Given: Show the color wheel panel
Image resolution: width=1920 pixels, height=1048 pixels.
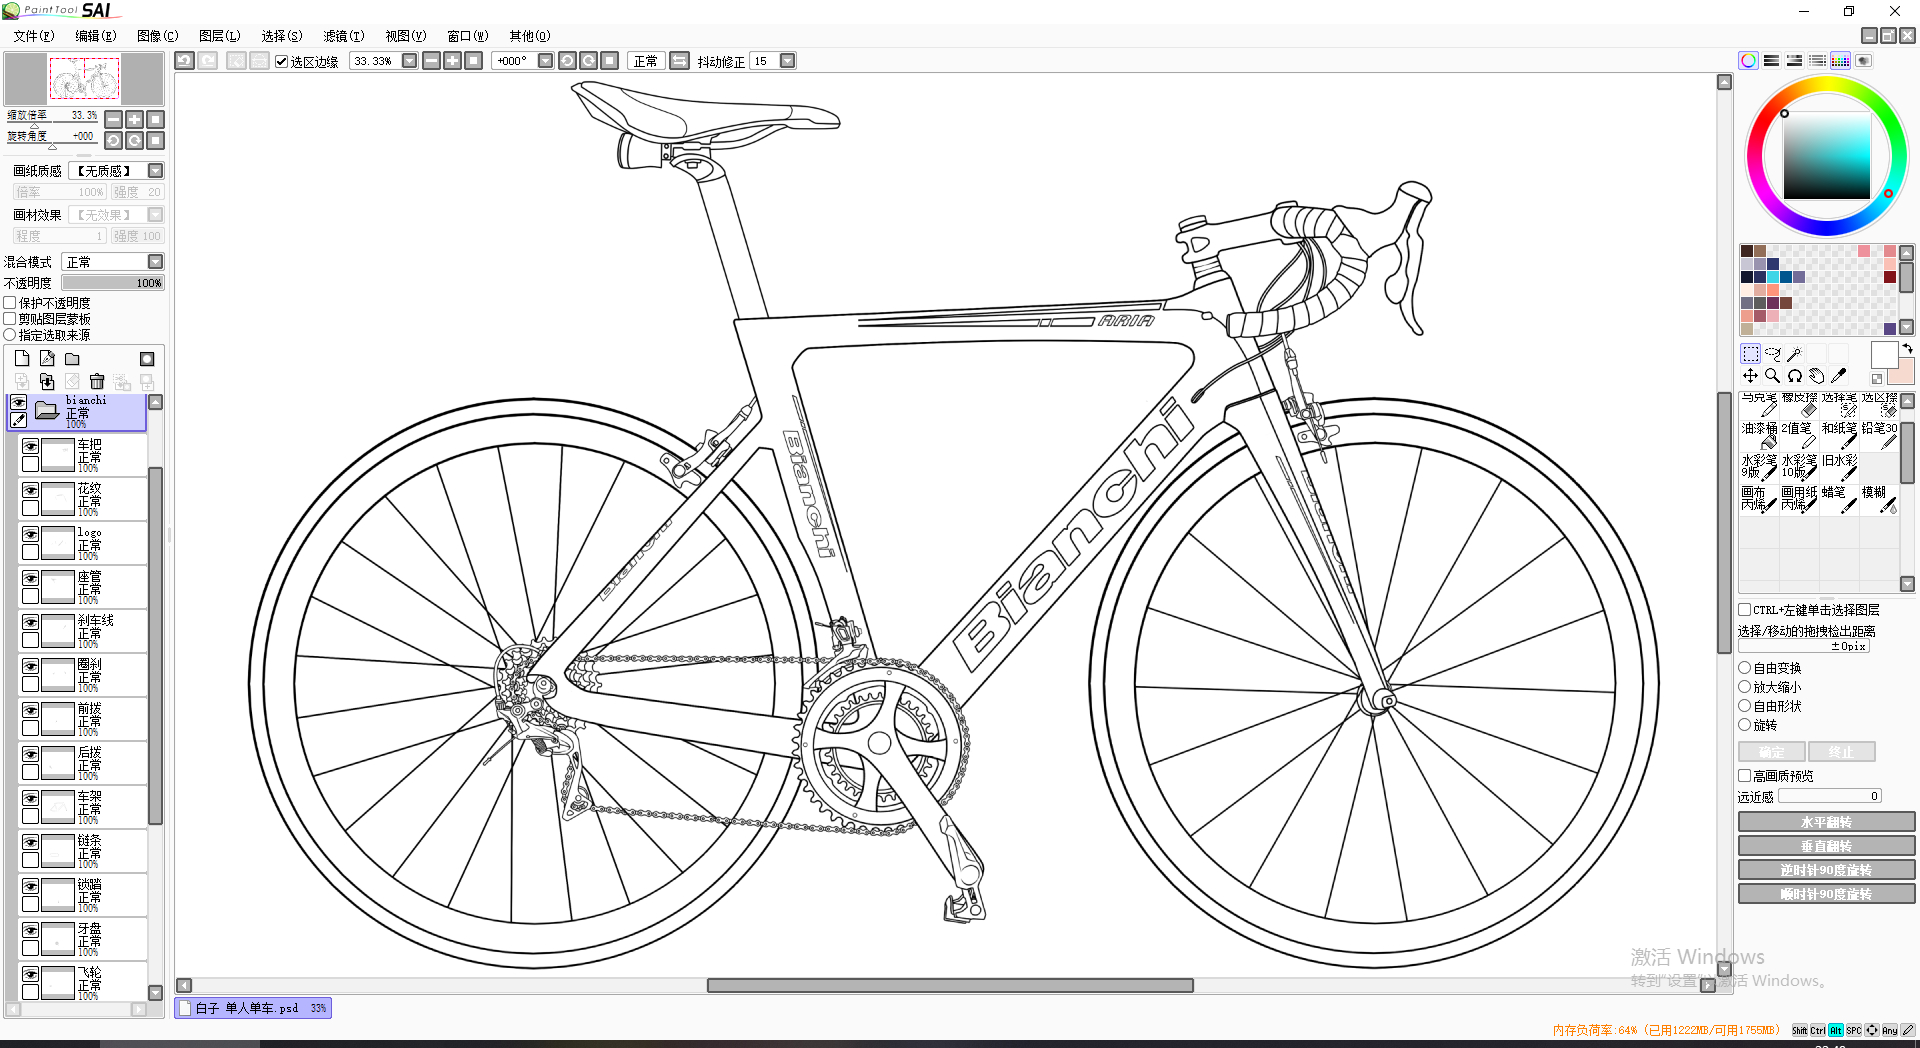Looking at the screenshot, I should pyautogui.click(x=1748, y=61).
